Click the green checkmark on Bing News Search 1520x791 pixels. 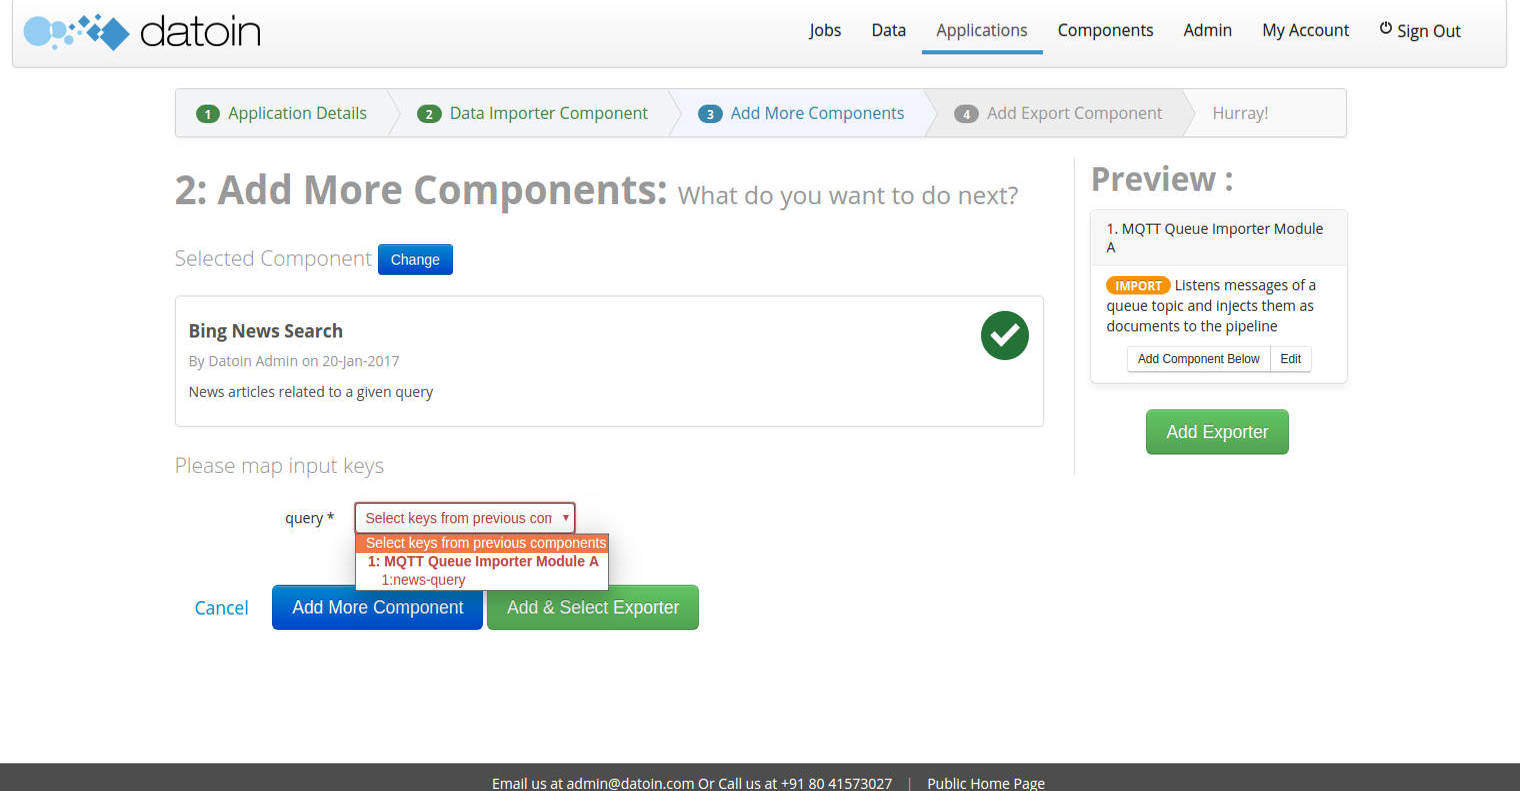click(x=1004, y=336)
